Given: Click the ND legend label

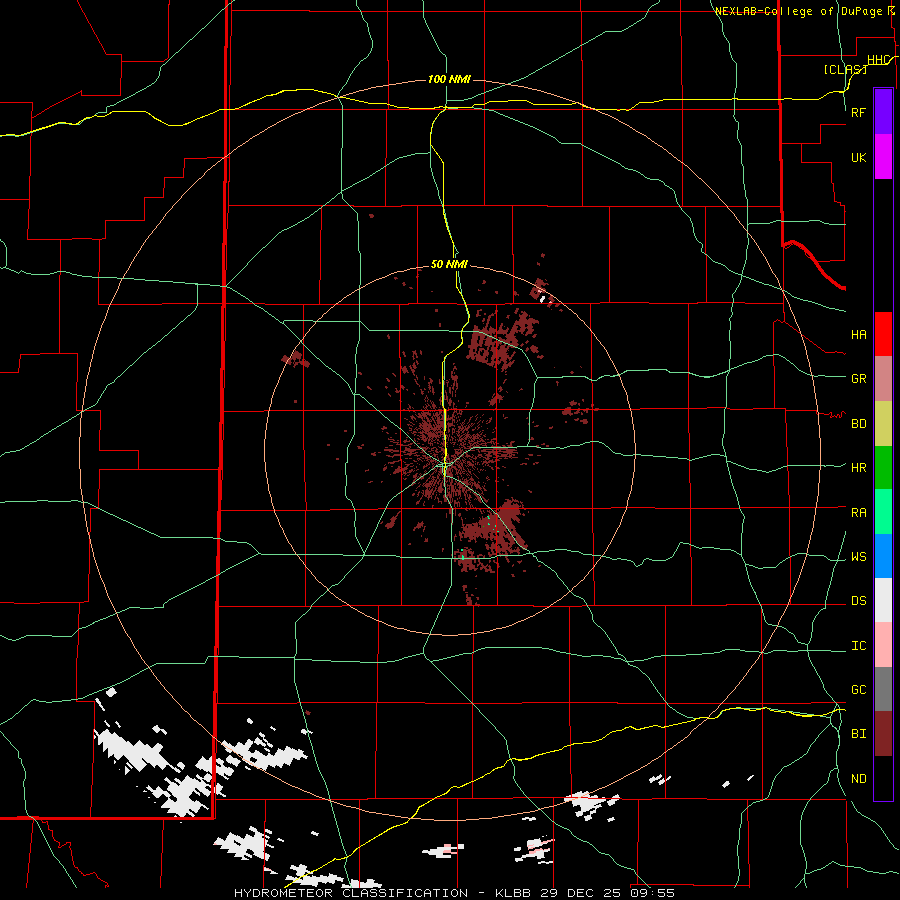Looking at the screenshot, I should pyautogui.click(x=858, y=779).
